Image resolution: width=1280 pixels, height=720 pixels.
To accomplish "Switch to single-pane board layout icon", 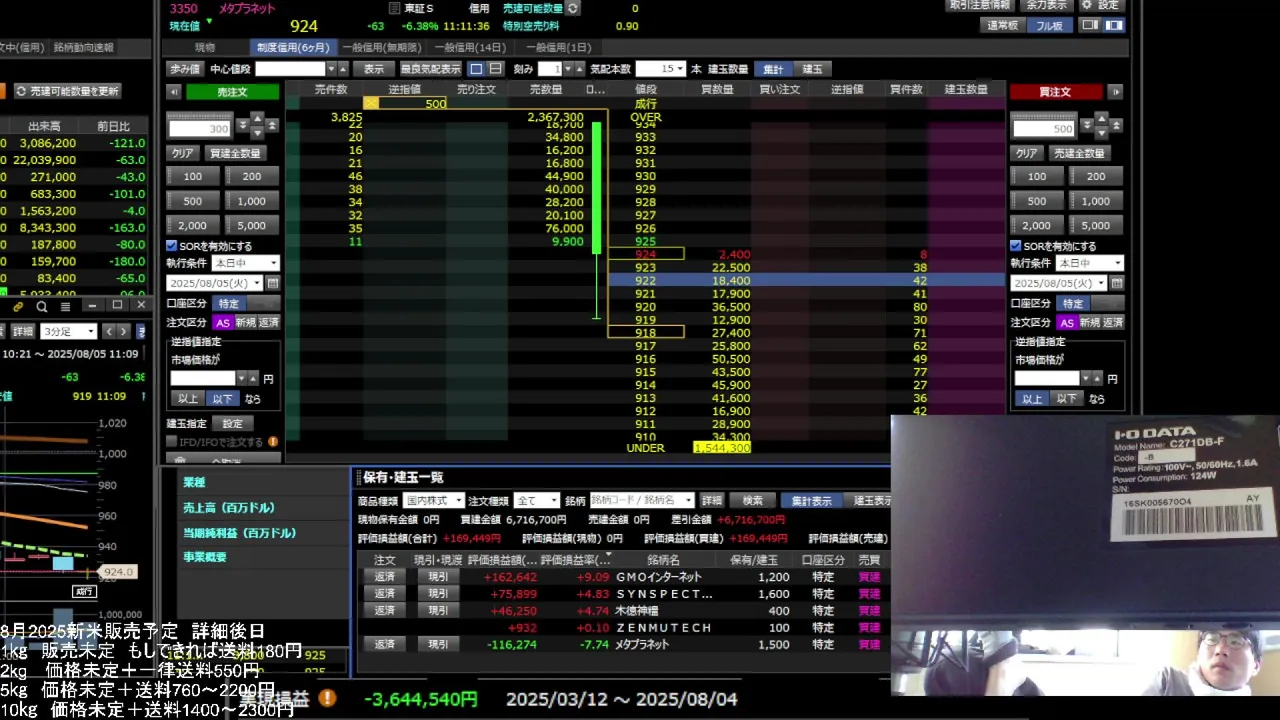I will [x=1090, y=26].
